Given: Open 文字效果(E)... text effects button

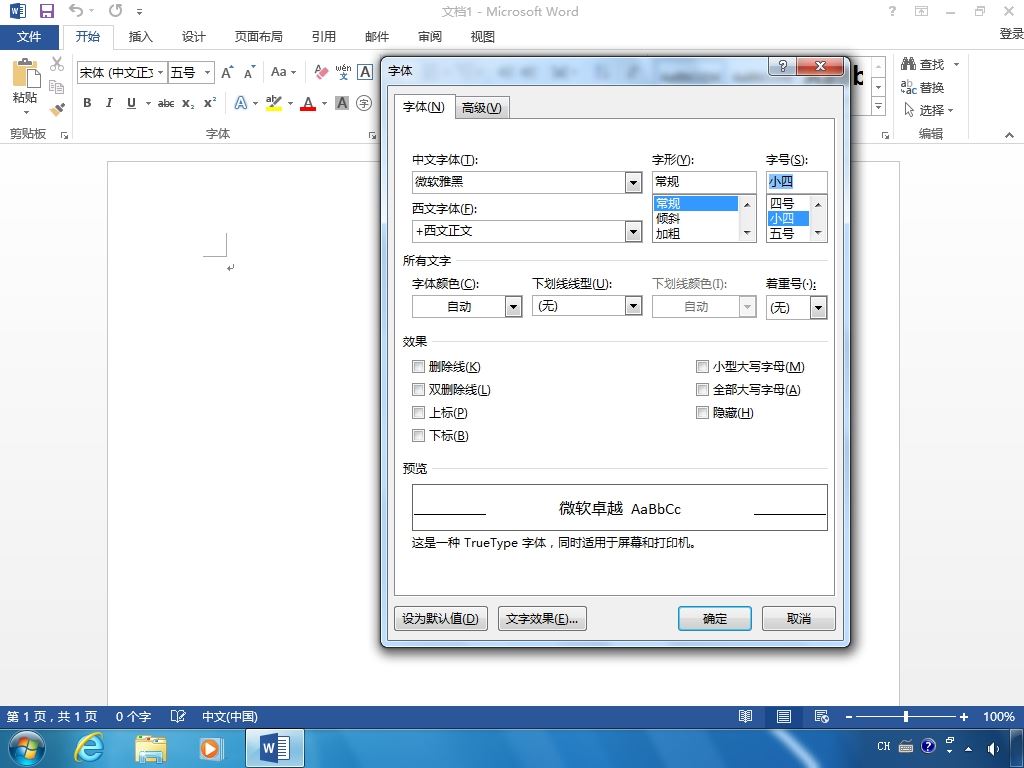Looking at the screenshot, I should (542, 618).
